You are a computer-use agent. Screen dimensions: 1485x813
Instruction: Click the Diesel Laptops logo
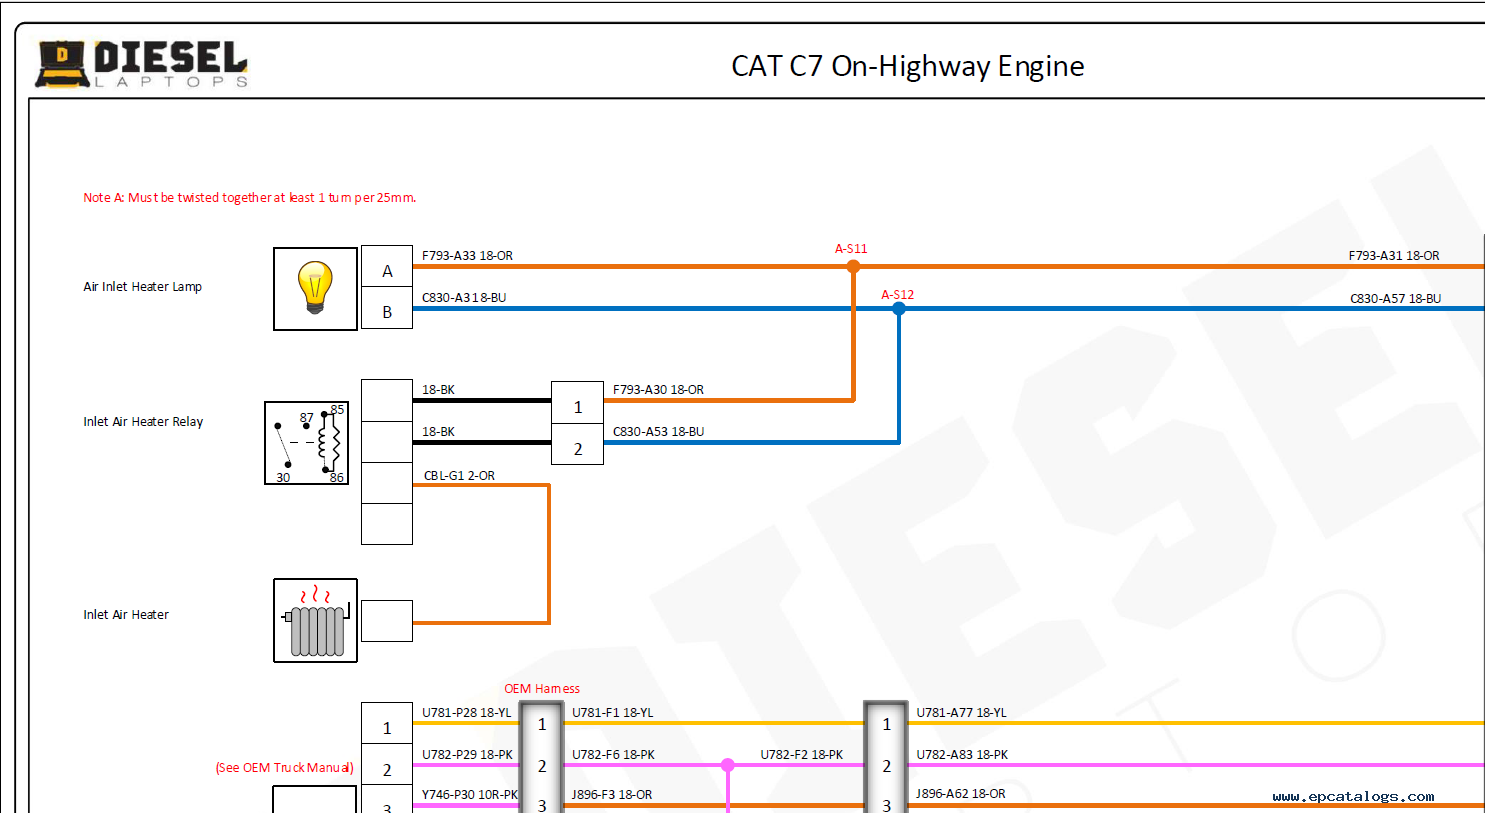pos(142,64)
